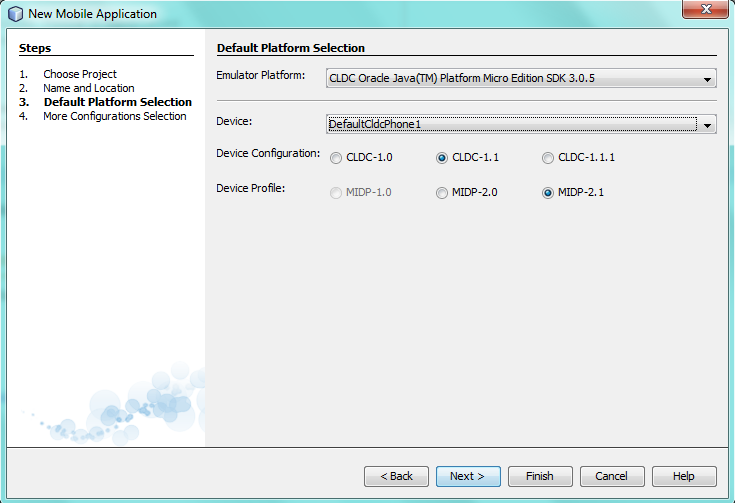Cancel the wizard
This screenshot has height=503, width=735.
pyautogui.click(x=612, y=476)
